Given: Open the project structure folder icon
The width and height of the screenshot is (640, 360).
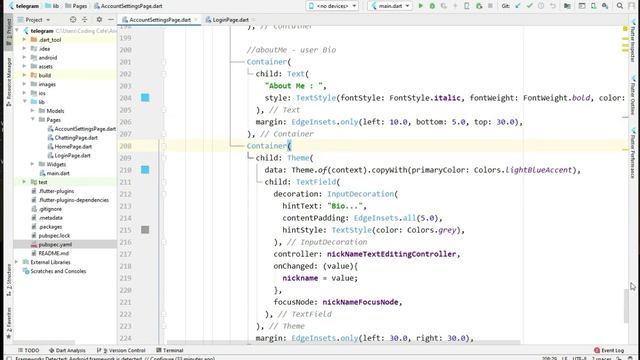Looking at the screenshot, I should [x=567, y=6].
